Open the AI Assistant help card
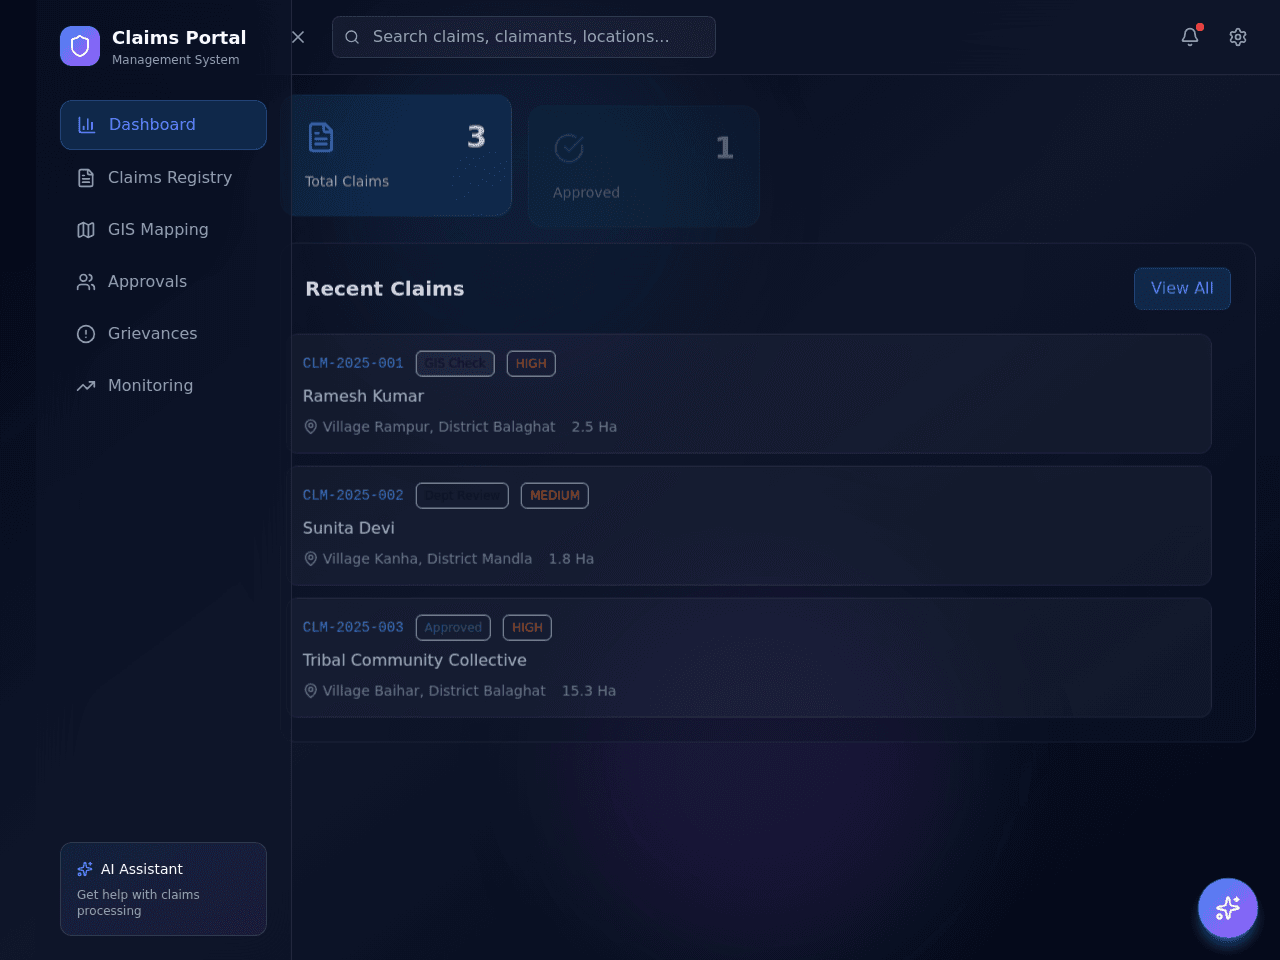 pos(163,889)
